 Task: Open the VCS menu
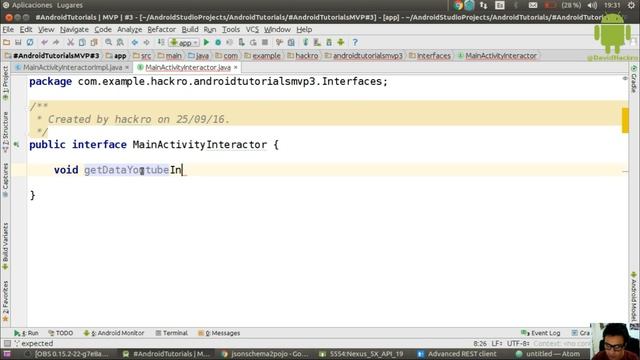pos(252,29)
